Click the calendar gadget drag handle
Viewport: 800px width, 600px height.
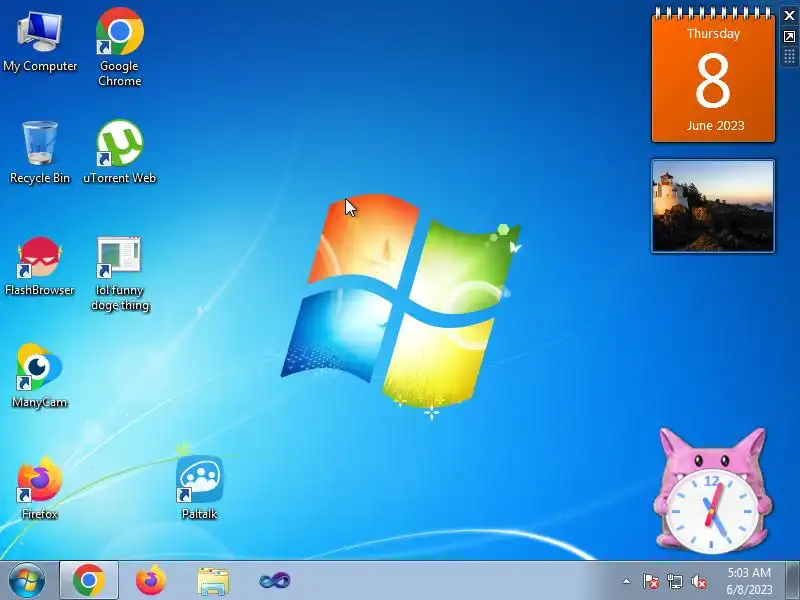pyautogui.click(x=789, y=57)
